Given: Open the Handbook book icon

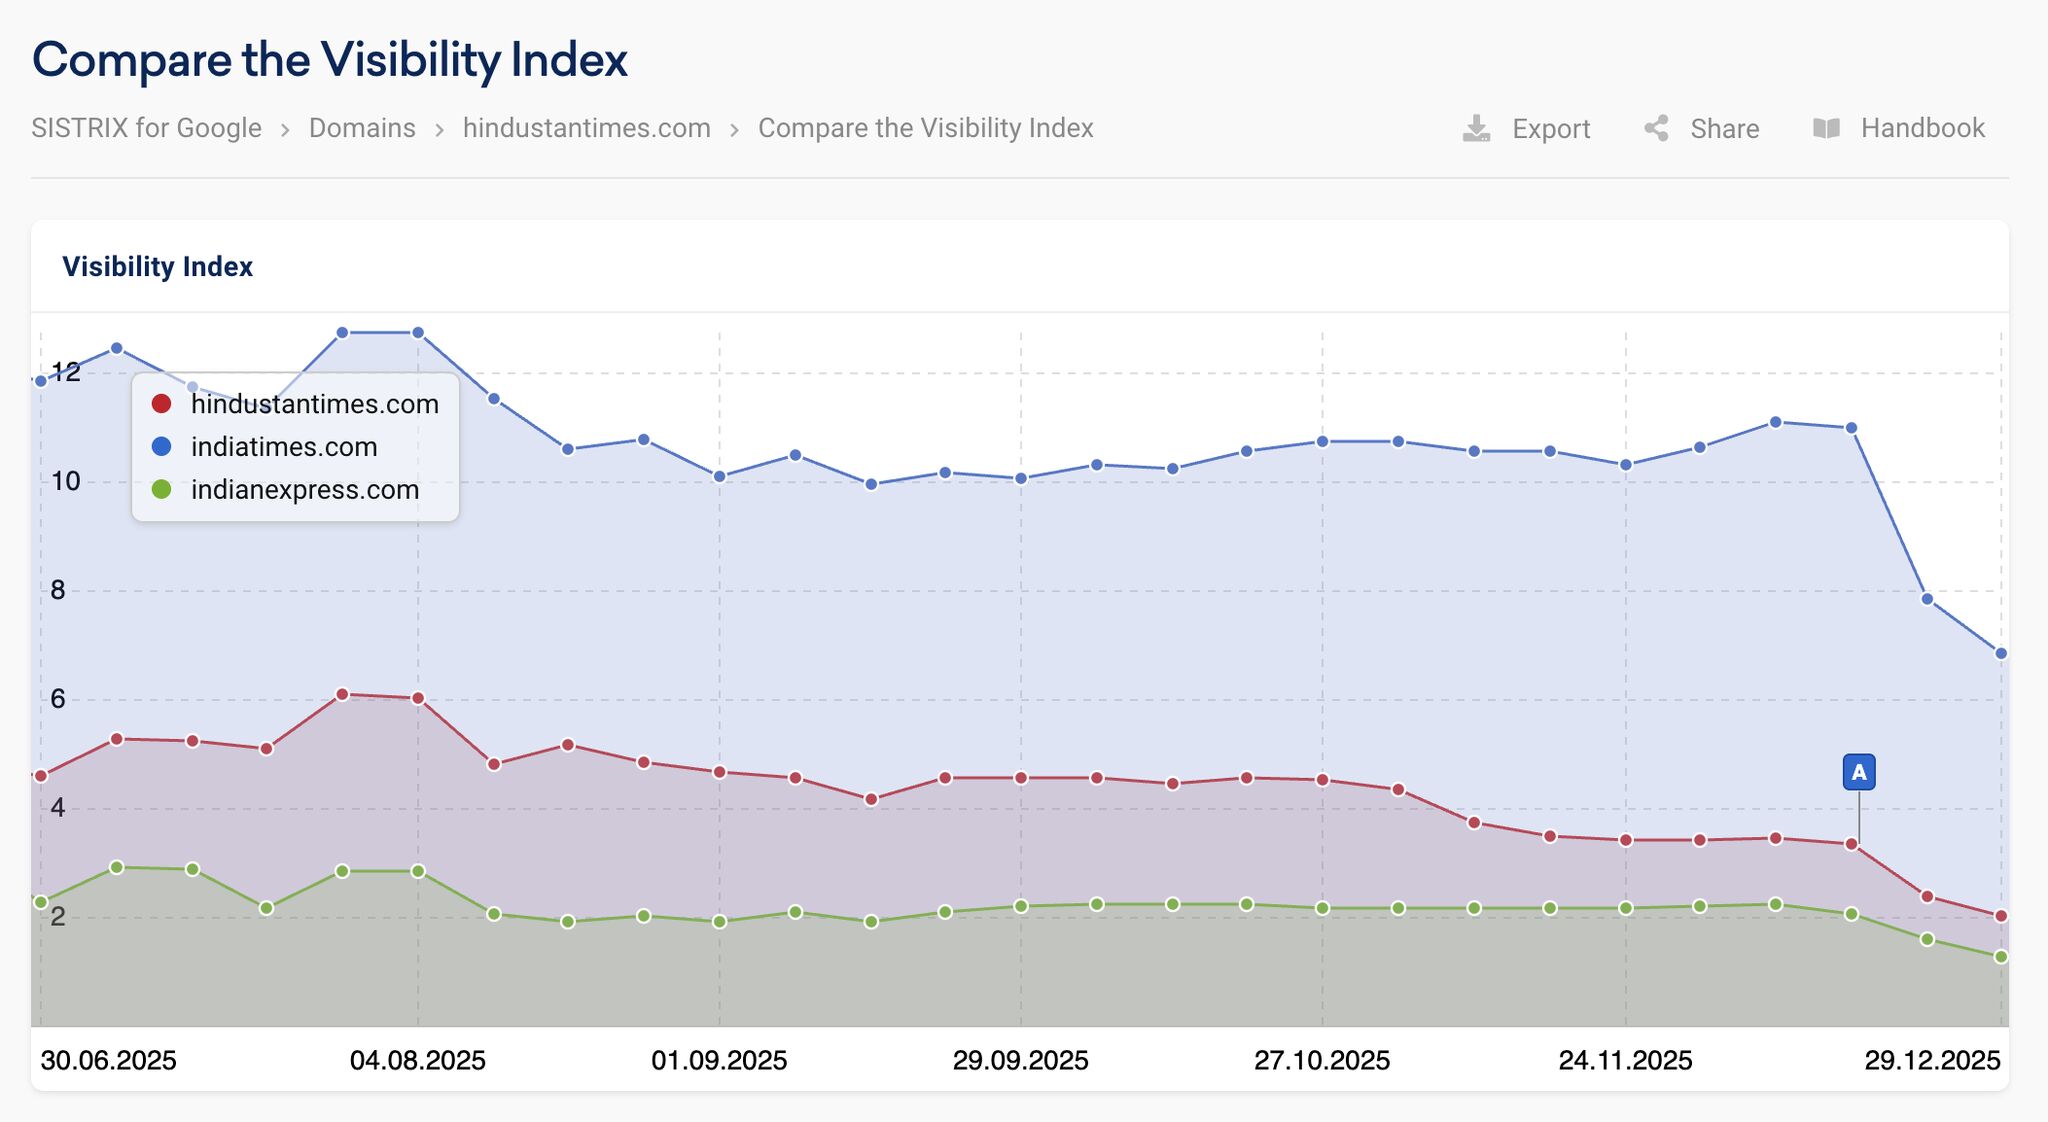Looking at the screenshot, I should coord(1828,128).
